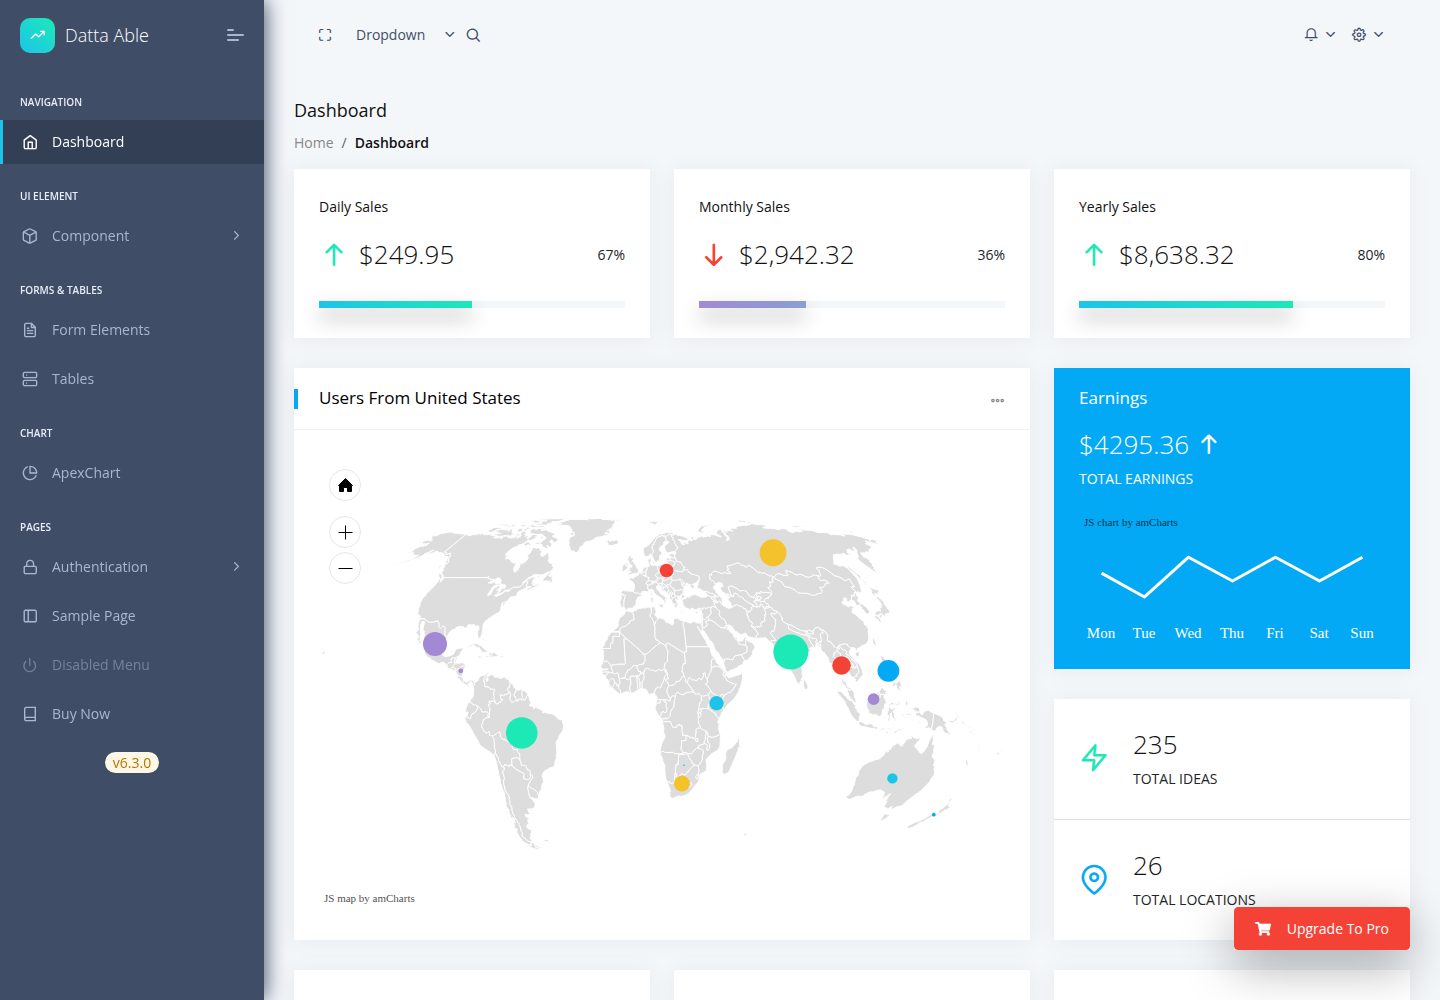The height and width of the screenshot is (1000, 1440).
Task: Click the $4295.36 earnings value
Action: 1134,445
